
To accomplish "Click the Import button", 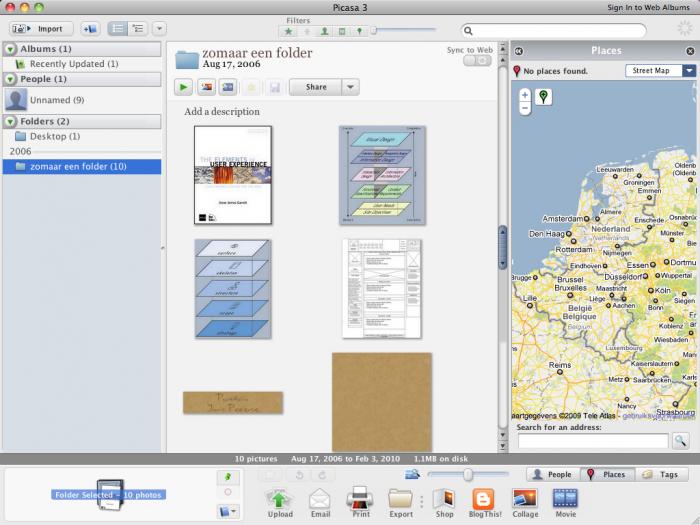I will [x=41, y=29].
